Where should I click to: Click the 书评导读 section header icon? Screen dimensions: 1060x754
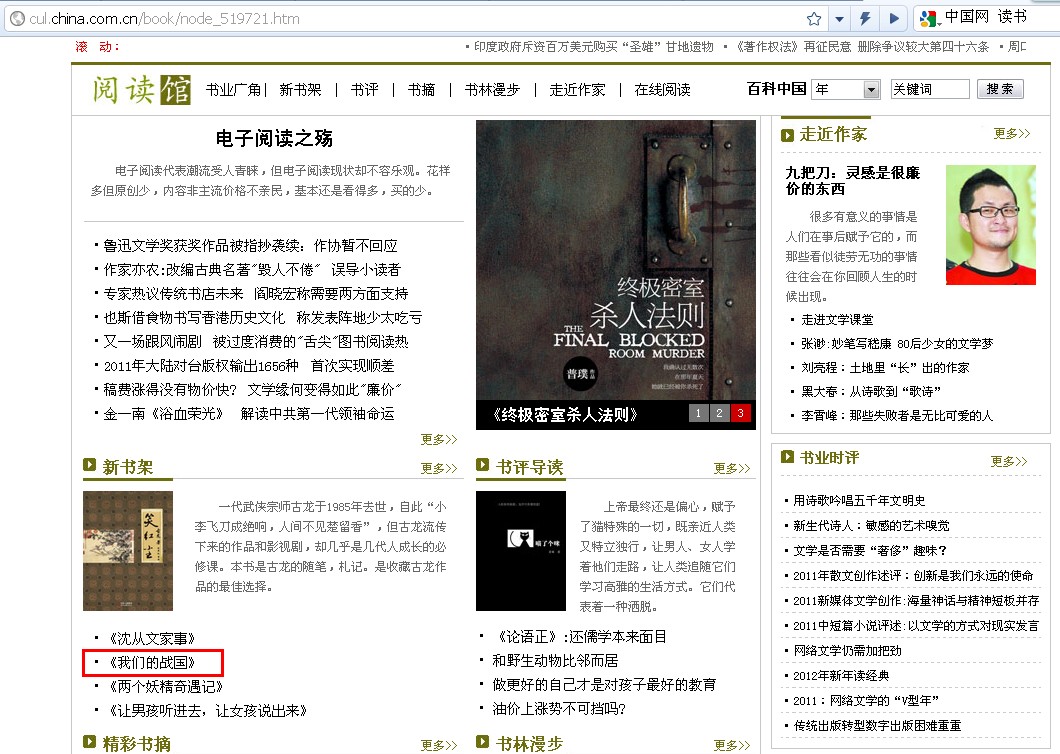point(482,465)
